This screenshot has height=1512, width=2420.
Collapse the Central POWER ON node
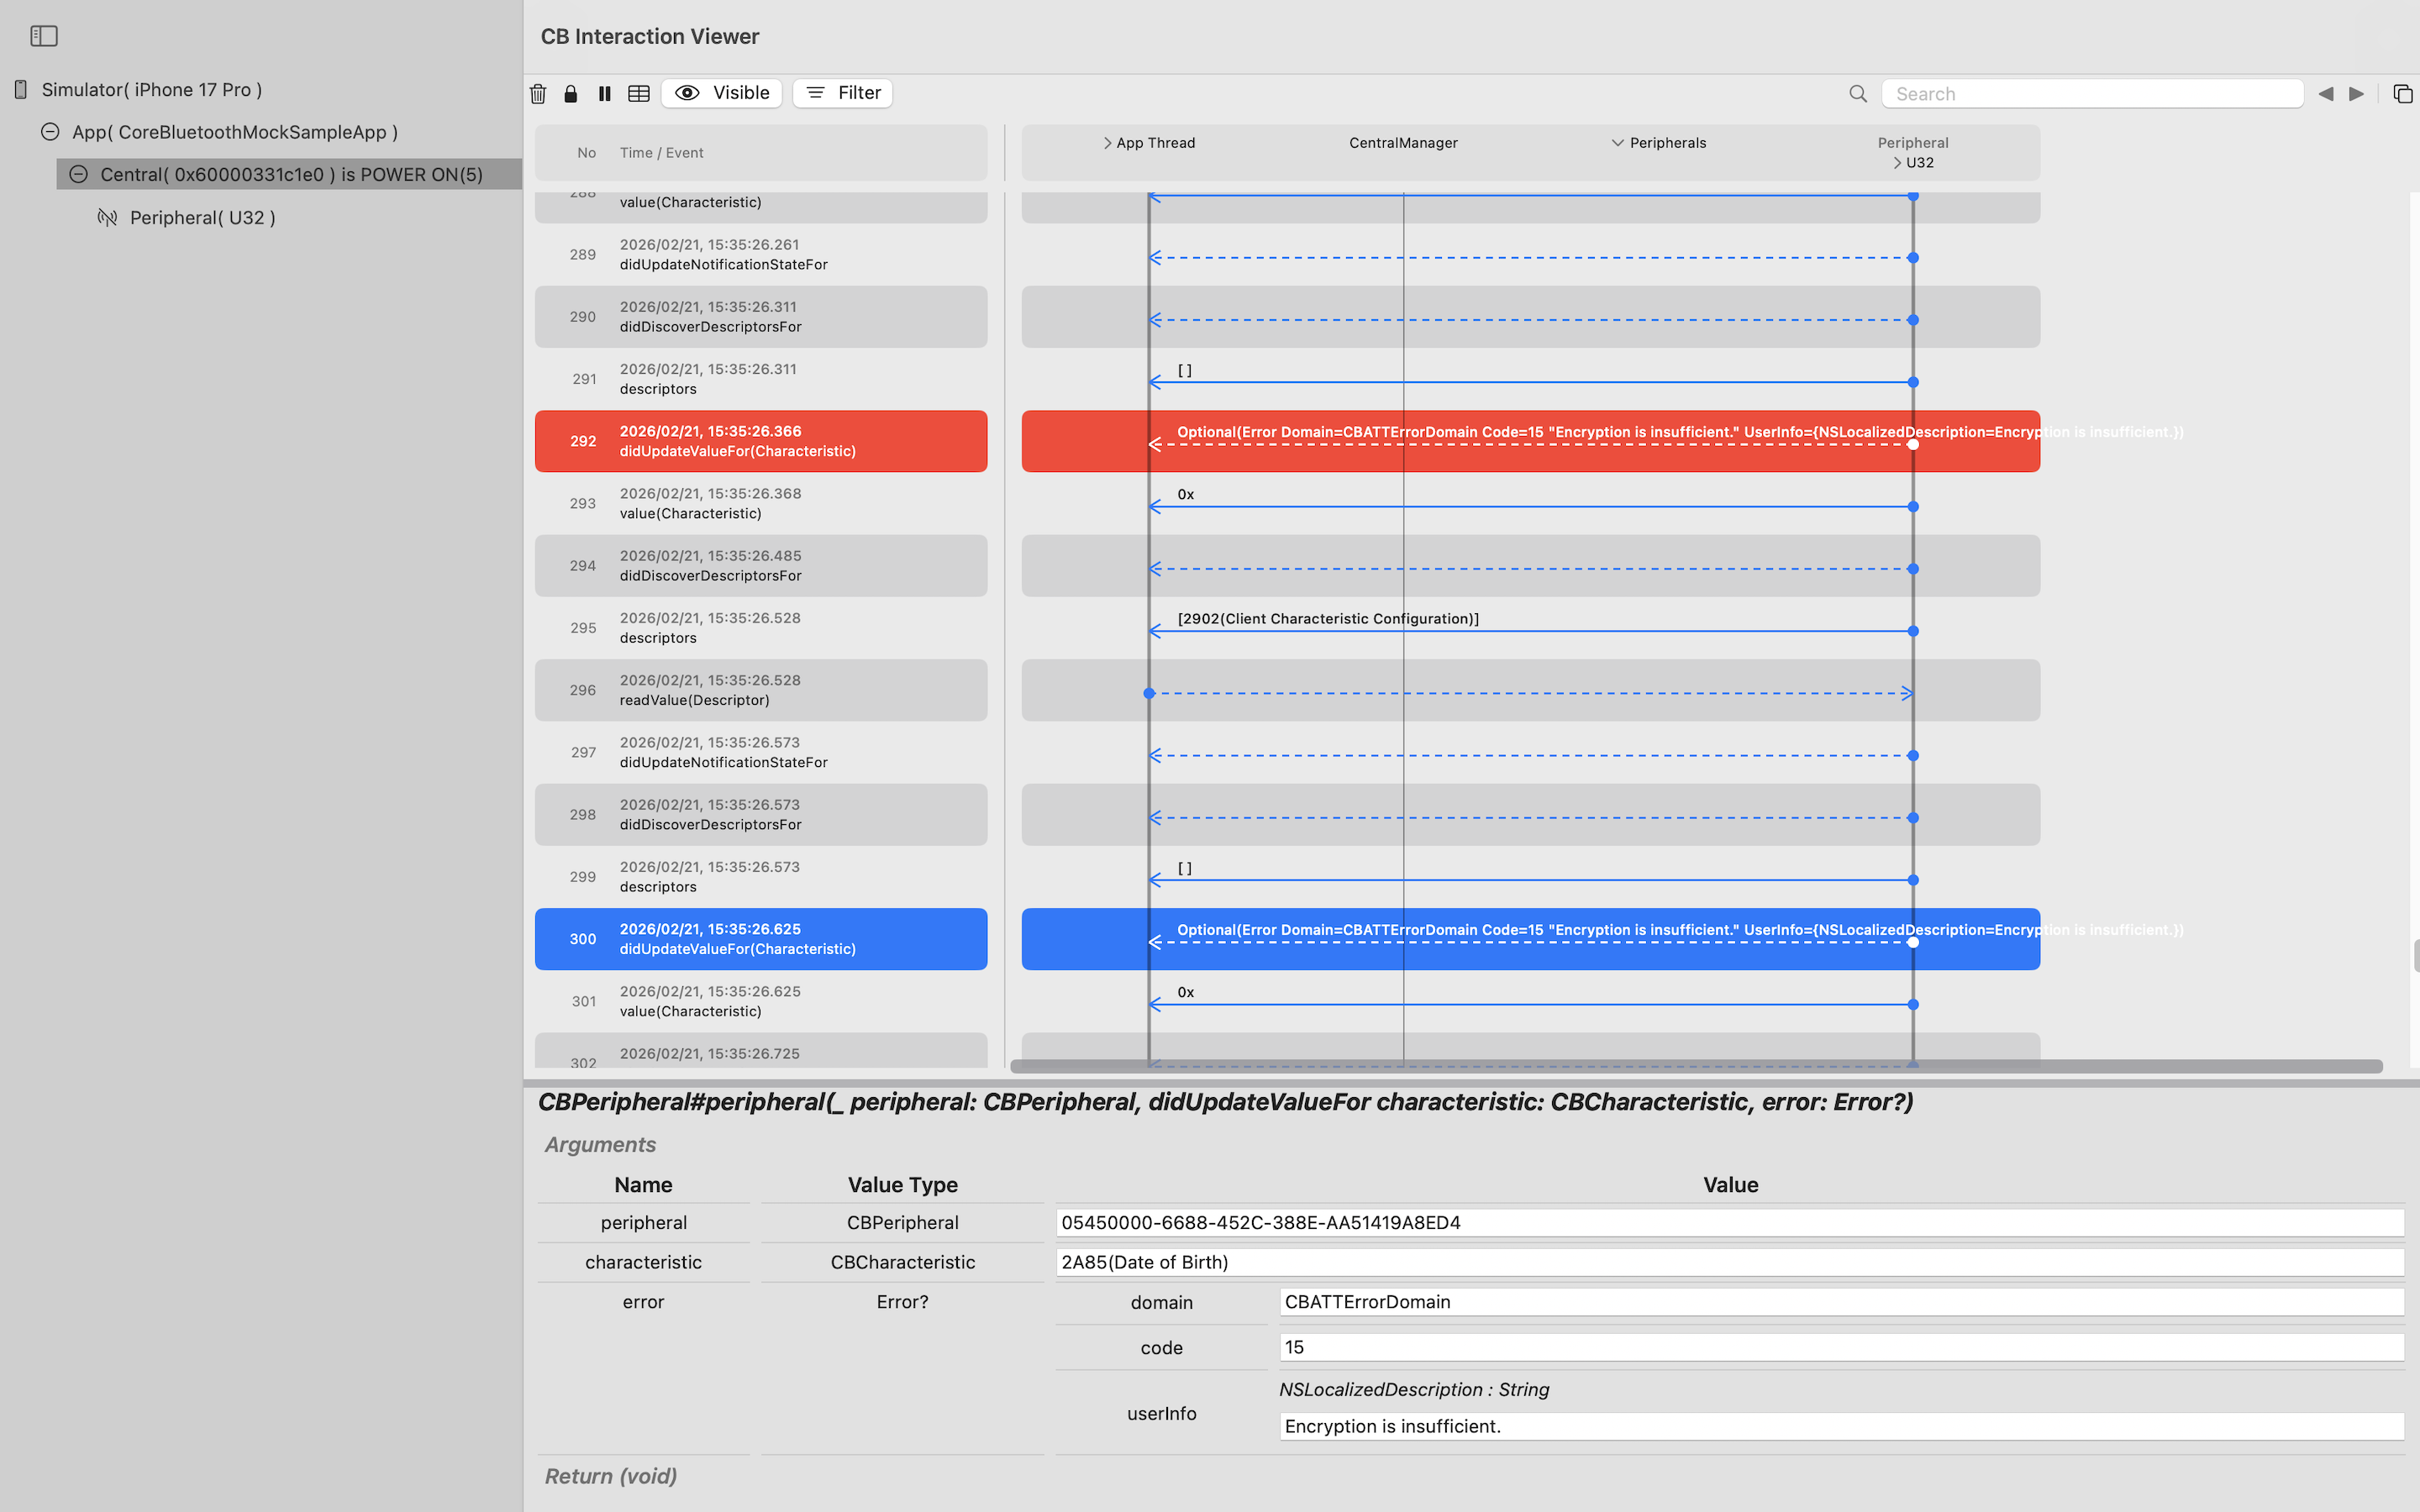[78, 174]
